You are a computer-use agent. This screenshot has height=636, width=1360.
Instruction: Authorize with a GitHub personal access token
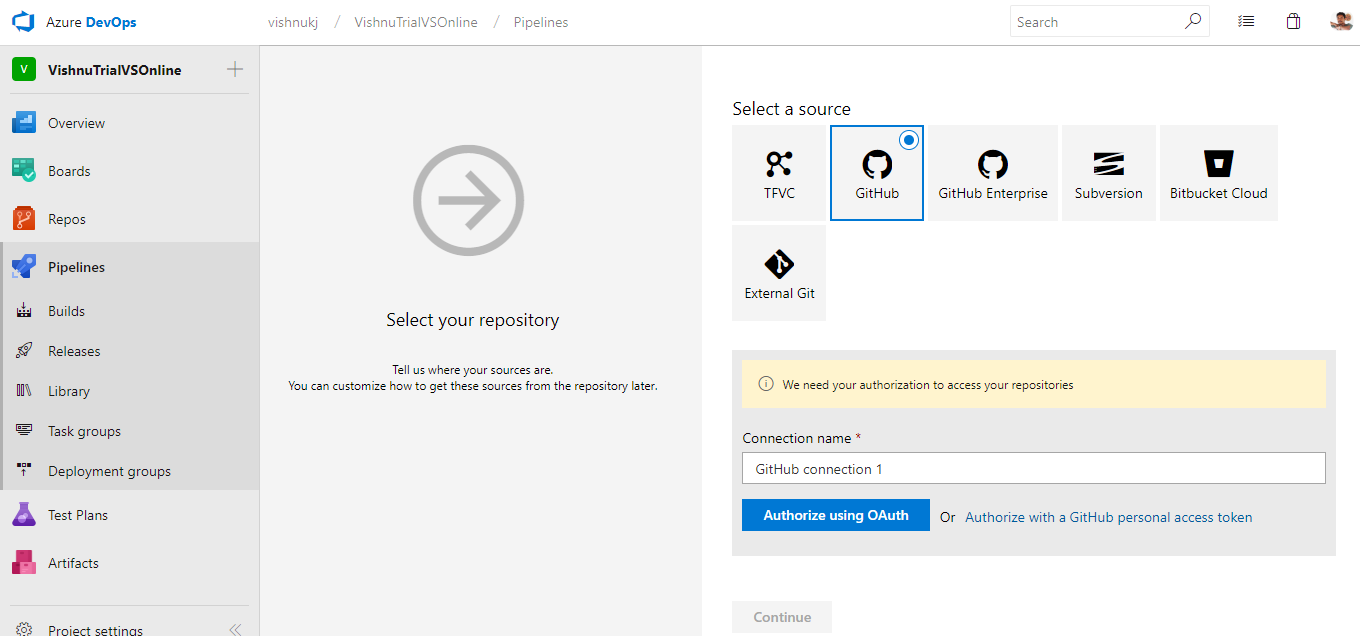click(x=1108, y=517)
